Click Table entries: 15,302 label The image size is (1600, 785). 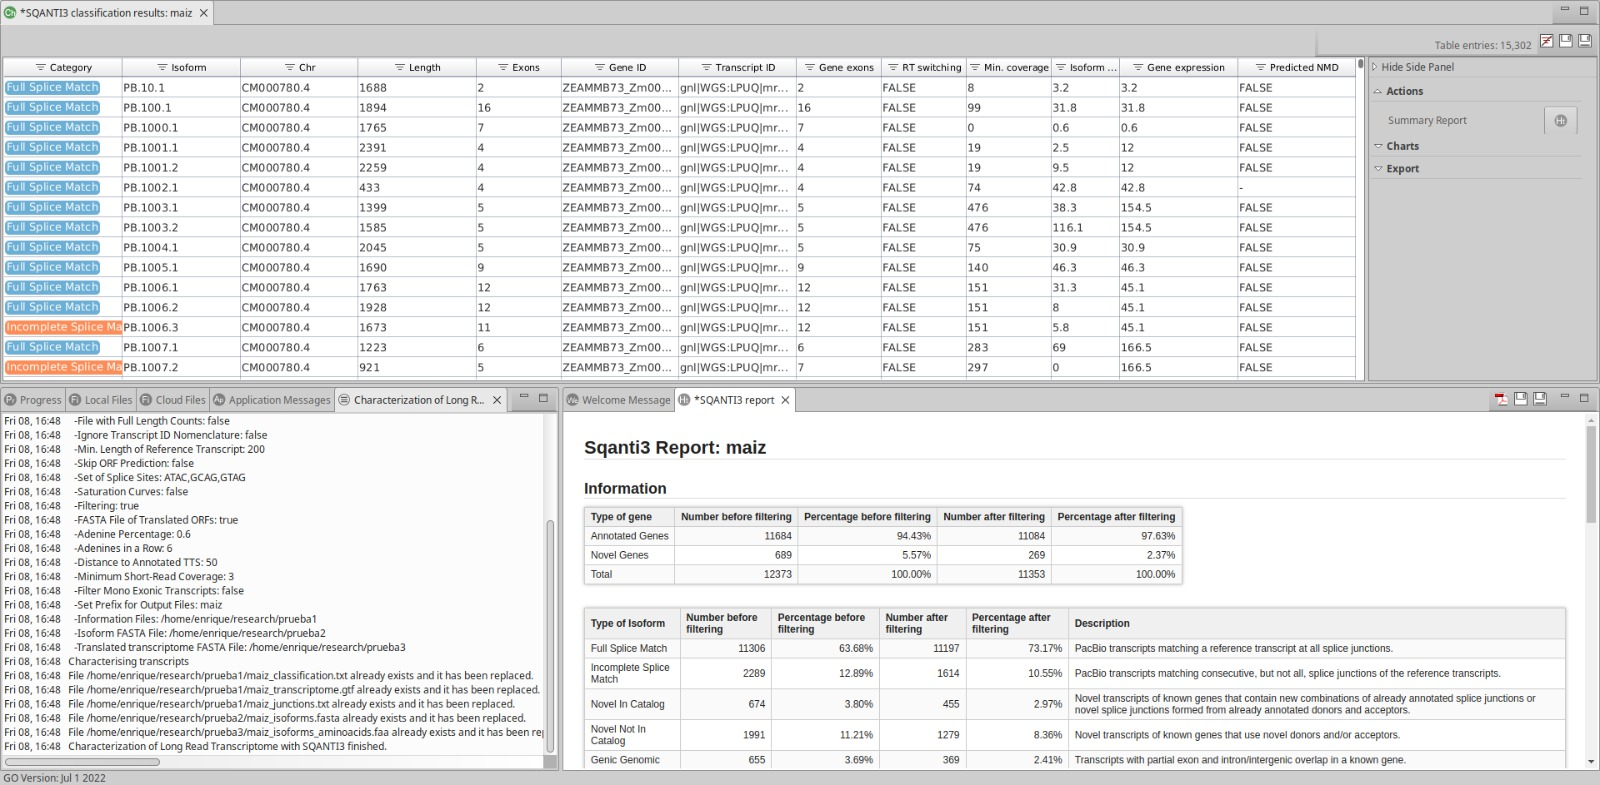1482,45
